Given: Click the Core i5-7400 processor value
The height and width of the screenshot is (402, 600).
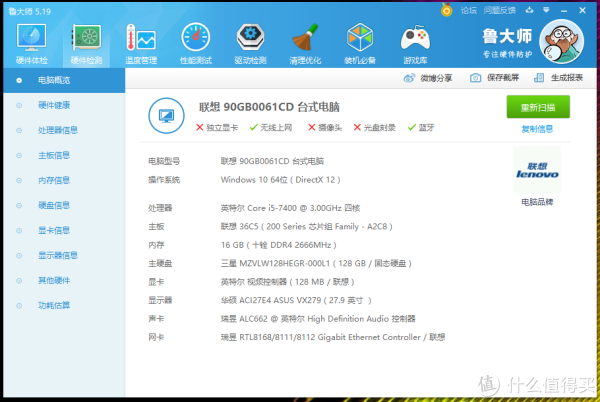Looking at the screenshot, I should tap(290, 208).
